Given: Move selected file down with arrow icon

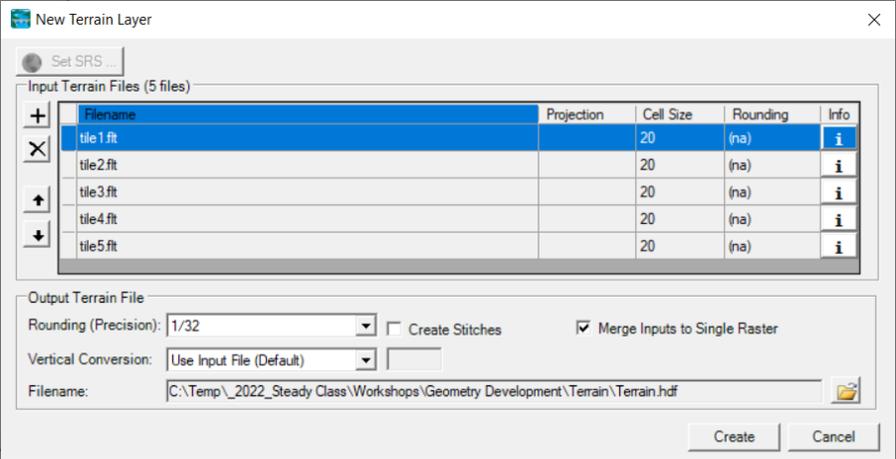Looking at the screenshot, I should (x=37, y=235).
